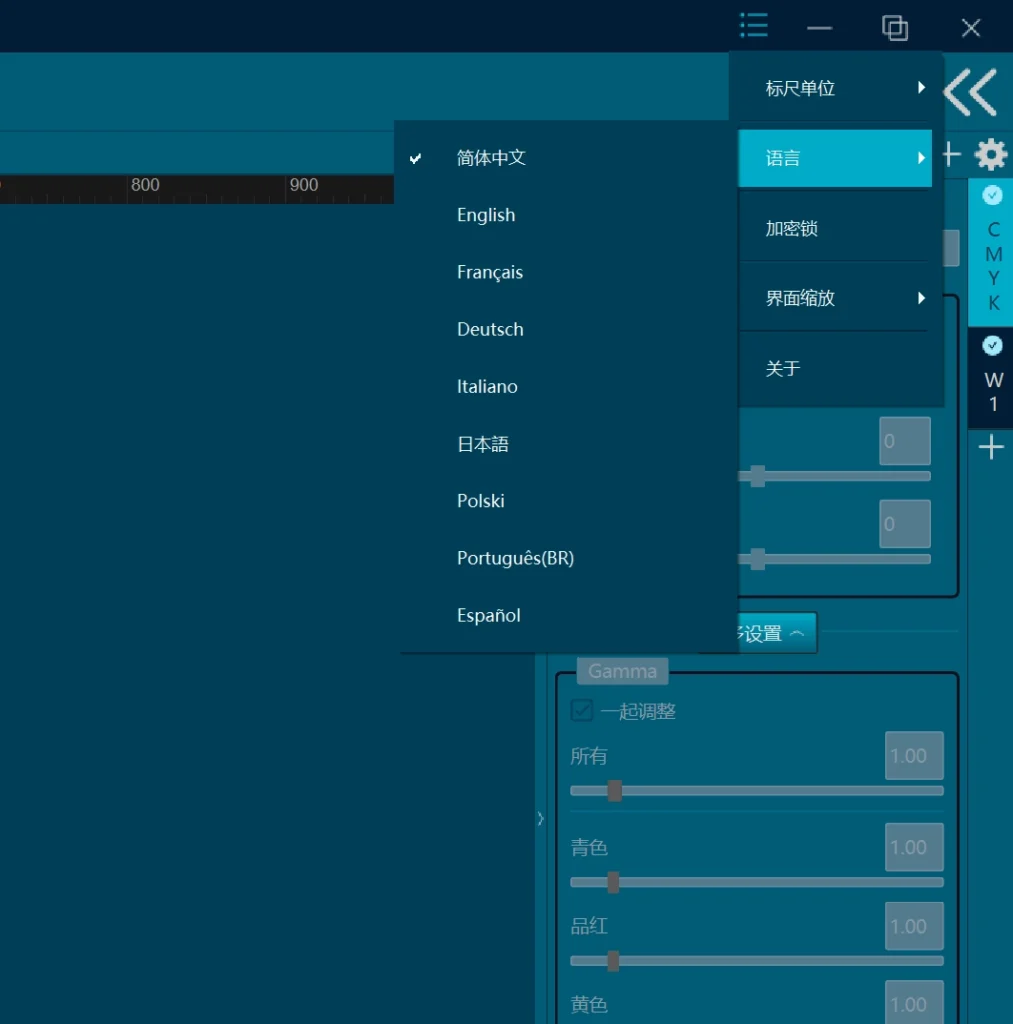The image size is (1013, 1024).
Task: Open the 语言 submenu
Action: (835, 158)
